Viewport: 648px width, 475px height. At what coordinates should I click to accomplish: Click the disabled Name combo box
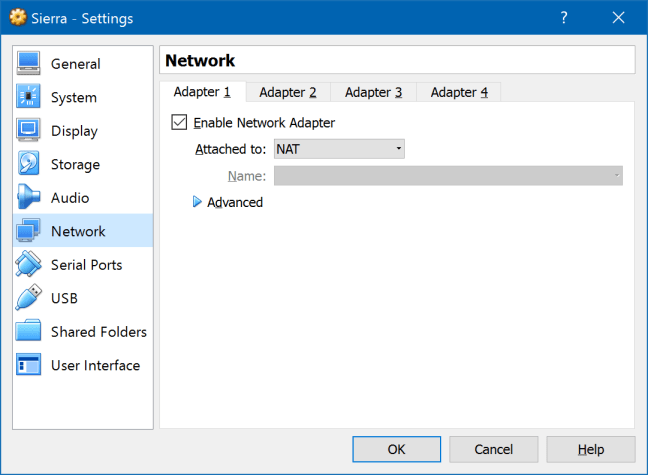[448, 176]
